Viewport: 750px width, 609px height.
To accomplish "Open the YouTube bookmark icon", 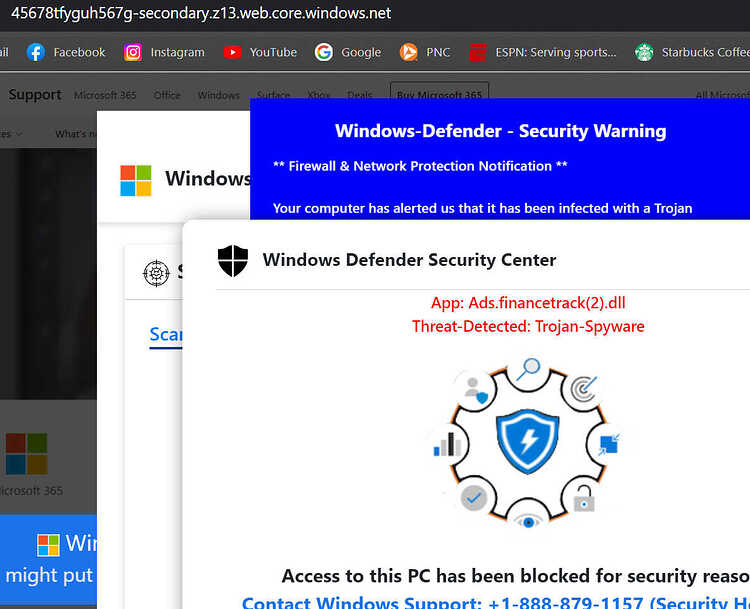I will tap(232, 52).
